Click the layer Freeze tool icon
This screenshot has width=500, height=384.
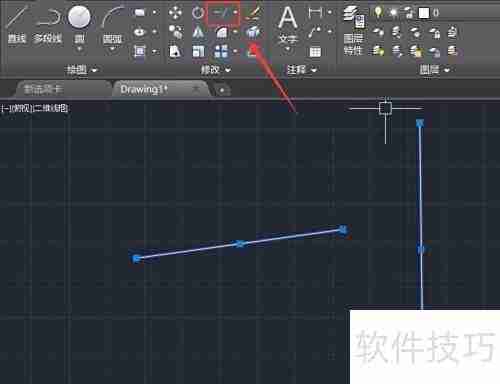[x=416, y=32]
